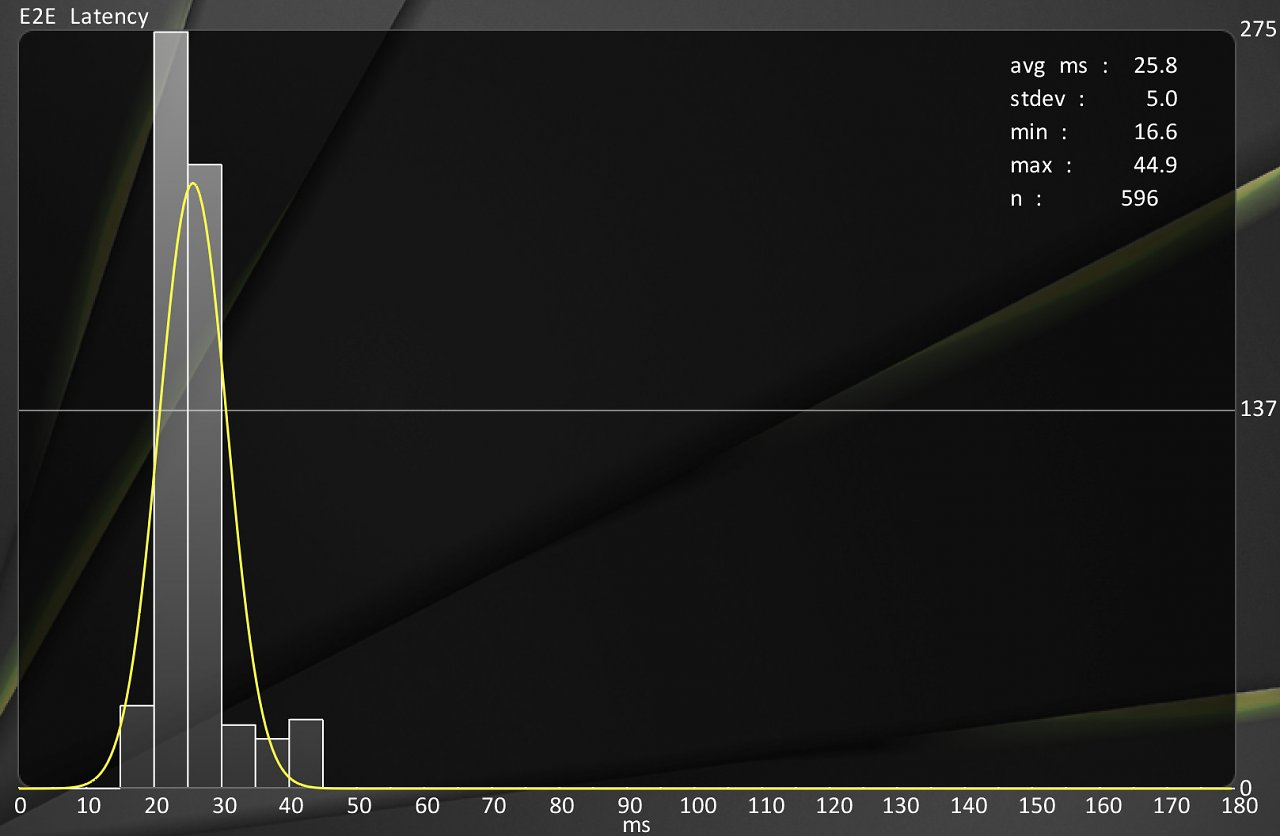Click the x-axis tick label 50
Image resolution: width=1280 pixels, height=836 pixels.
tap(359, 805)
